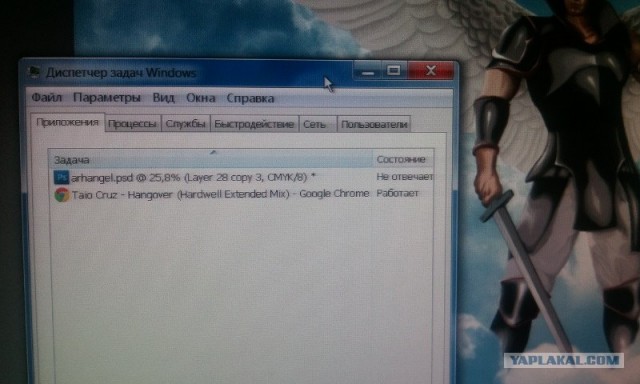
Task: Sort tasks by the Задача column header
Action: [211, 159]
